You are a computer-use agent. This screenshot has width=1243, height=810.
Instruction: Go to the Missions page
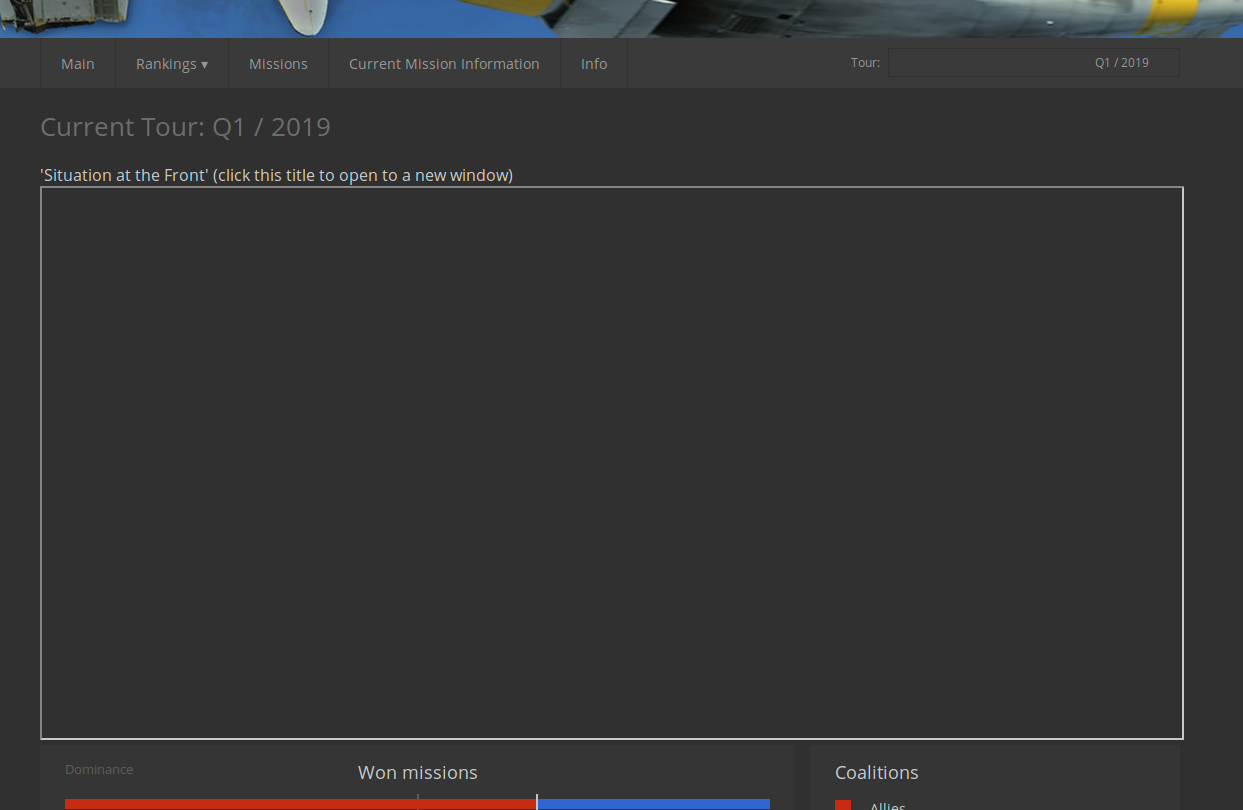(278, 64)
